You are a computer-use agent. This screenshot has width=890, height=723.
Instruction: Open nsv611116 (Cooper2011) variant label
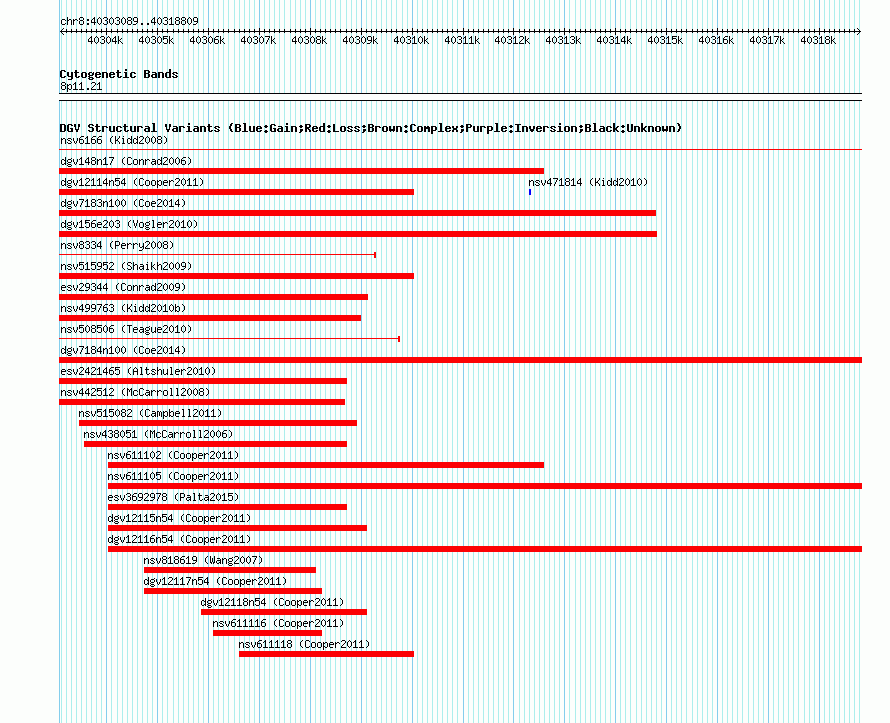point(278,623)
